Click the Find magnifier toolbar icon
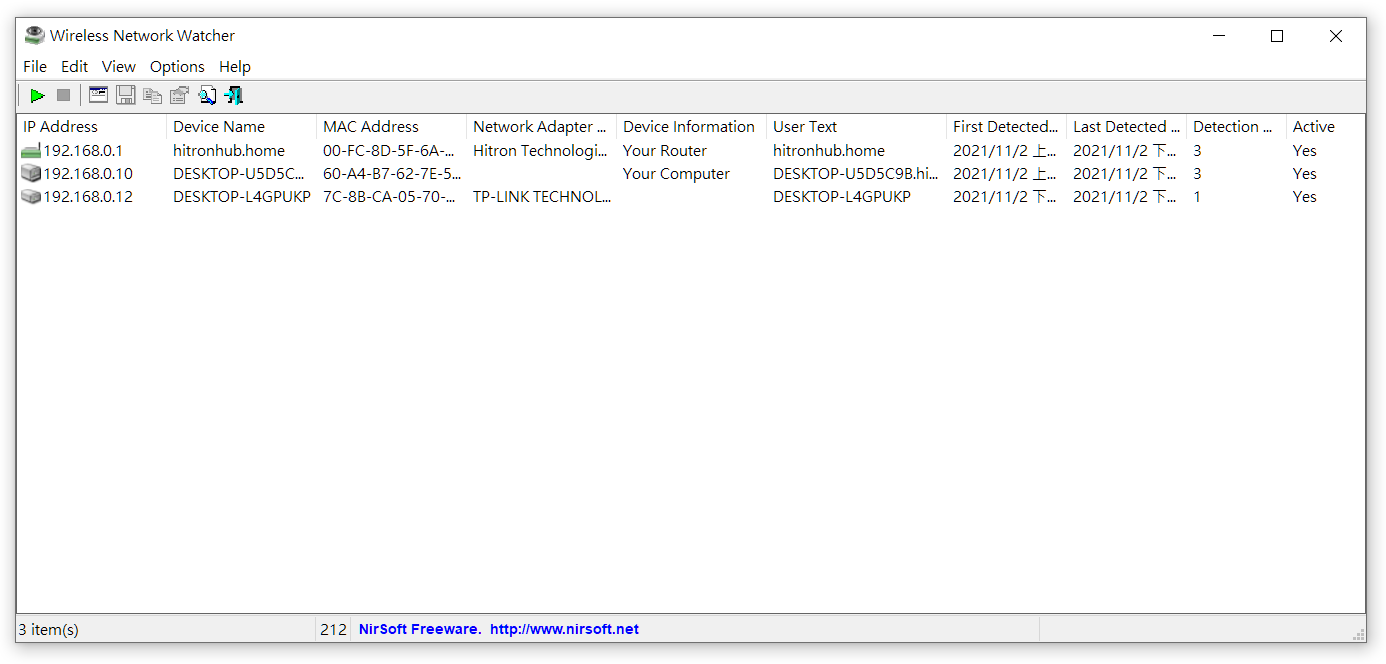1386x664 pixels. pos(207,96)
